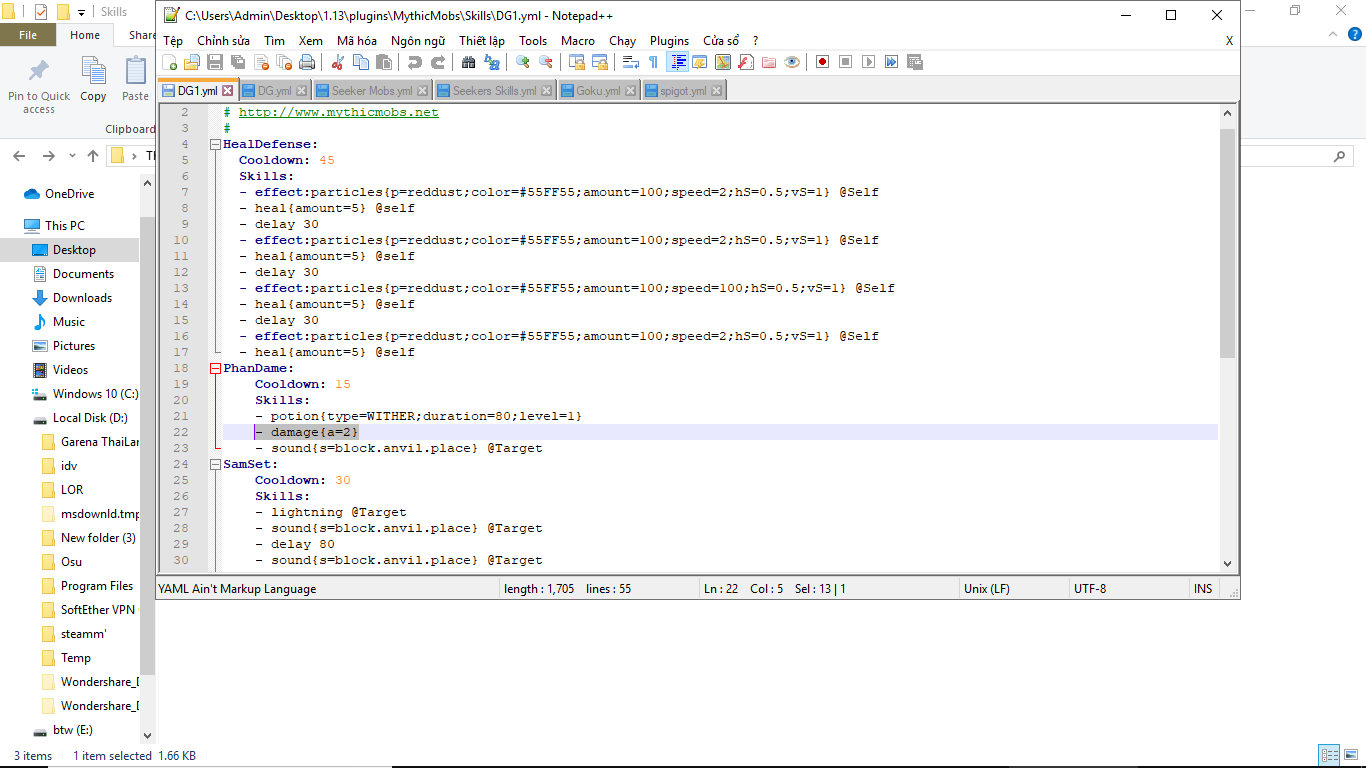This screenshot has height=768, width=1366.
Task: Click the Explorer back navigation arrow
Action: (19, 156)
